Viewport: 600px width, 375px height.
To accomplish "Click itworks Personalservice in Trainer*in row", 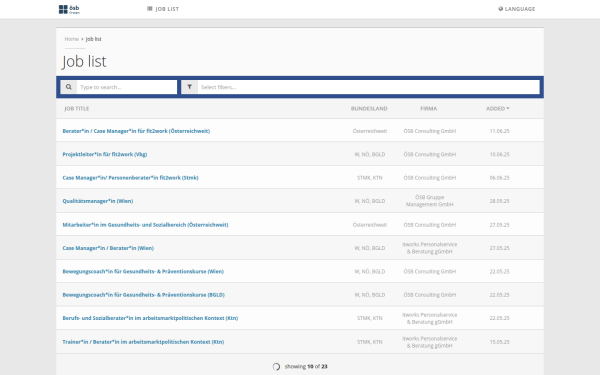I will pos(429,342).
